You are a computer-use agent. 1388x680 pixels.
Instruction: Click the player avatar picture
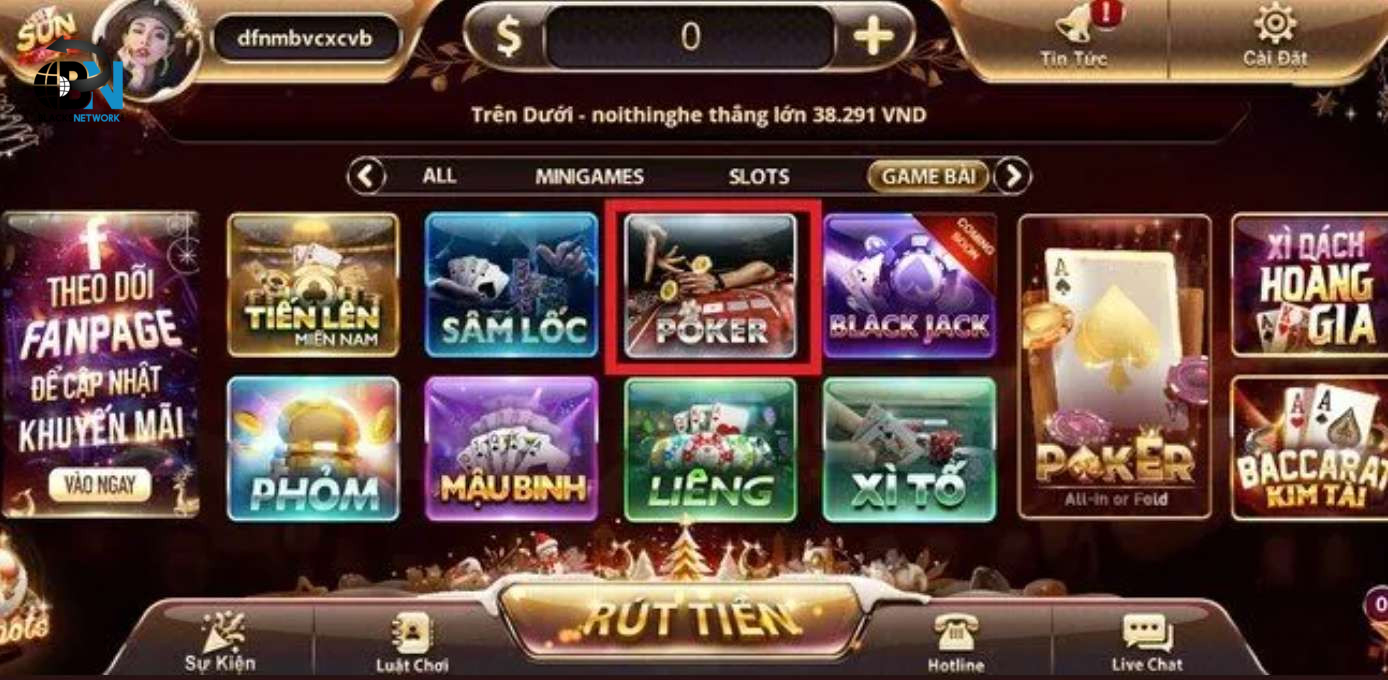point(151,45)
